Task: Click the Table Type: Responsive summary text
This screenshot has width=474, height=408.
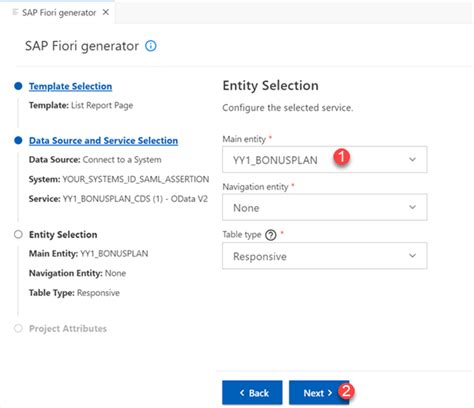Action: pyautogui.click(x=74, y=293)
